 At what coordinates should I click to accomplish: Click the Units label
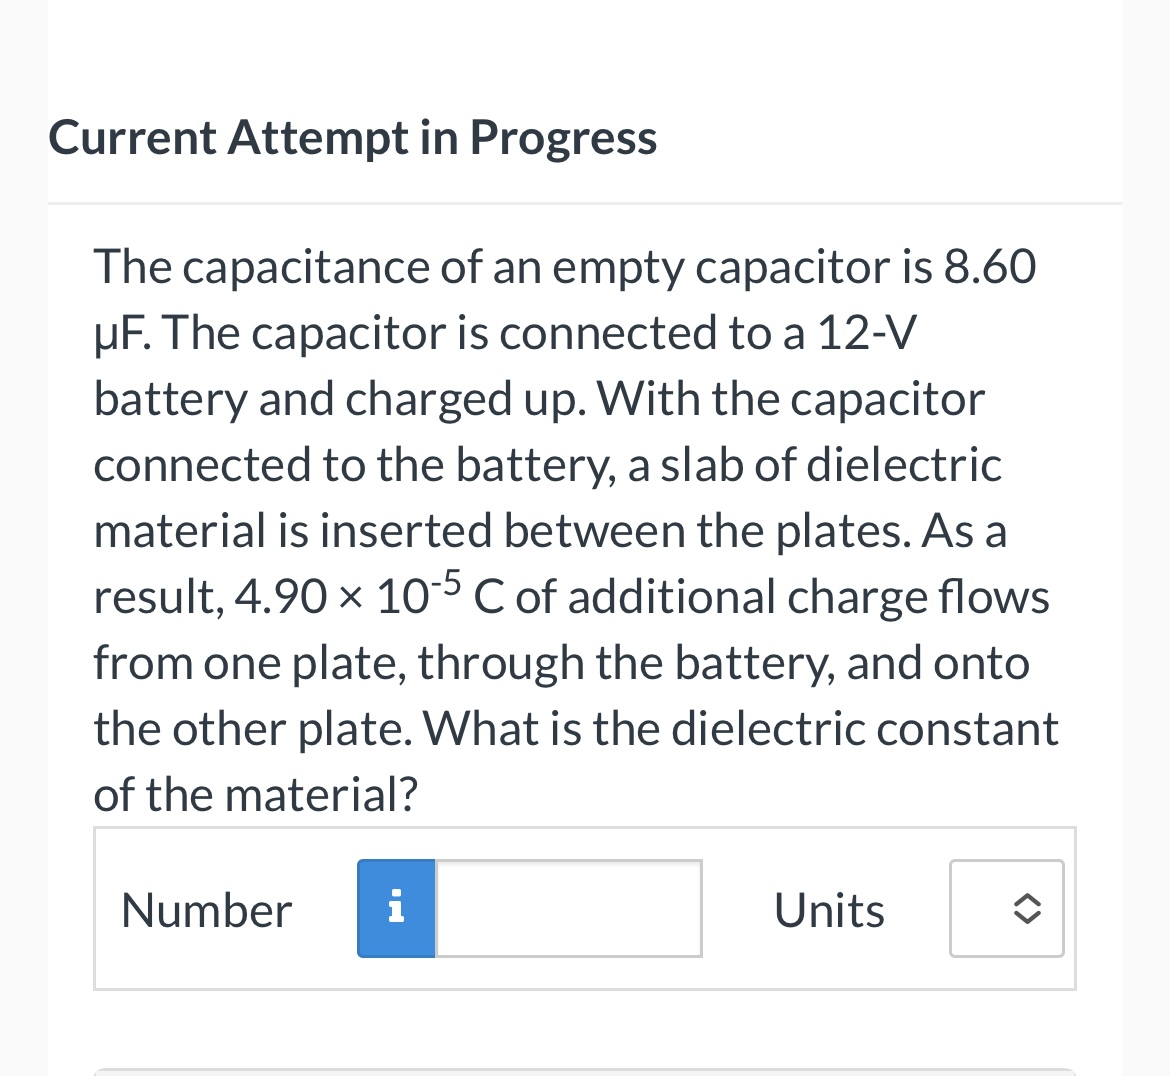[x=828, y=908]
